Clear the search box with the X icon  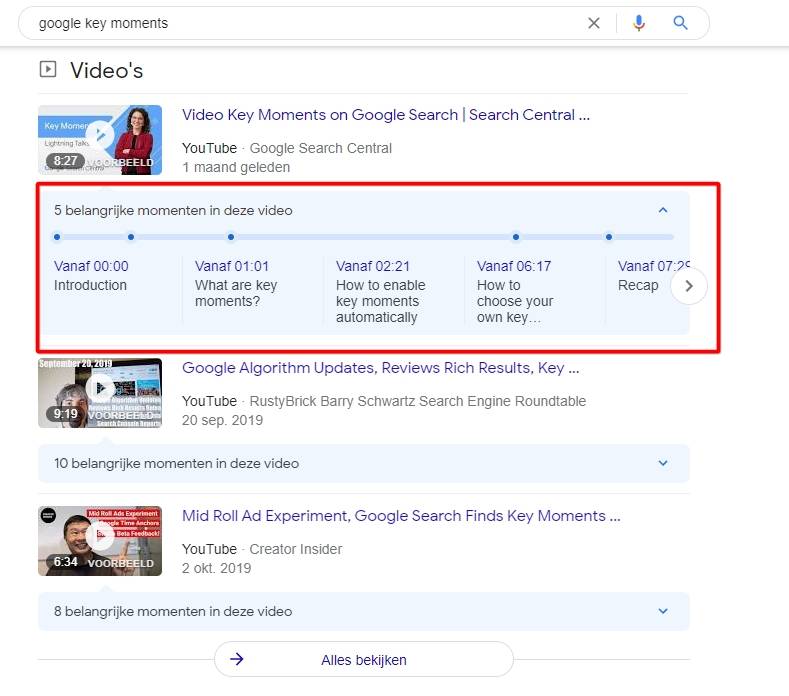click(594, 23)
